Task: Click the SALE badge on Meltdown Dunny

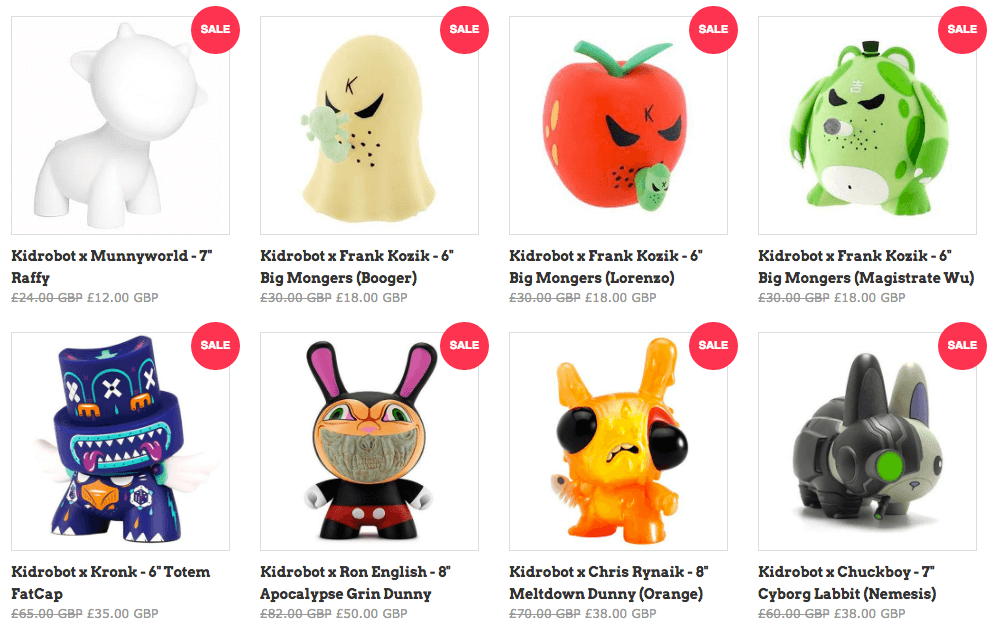Action: pyautogui.click(x=713, y=345)
